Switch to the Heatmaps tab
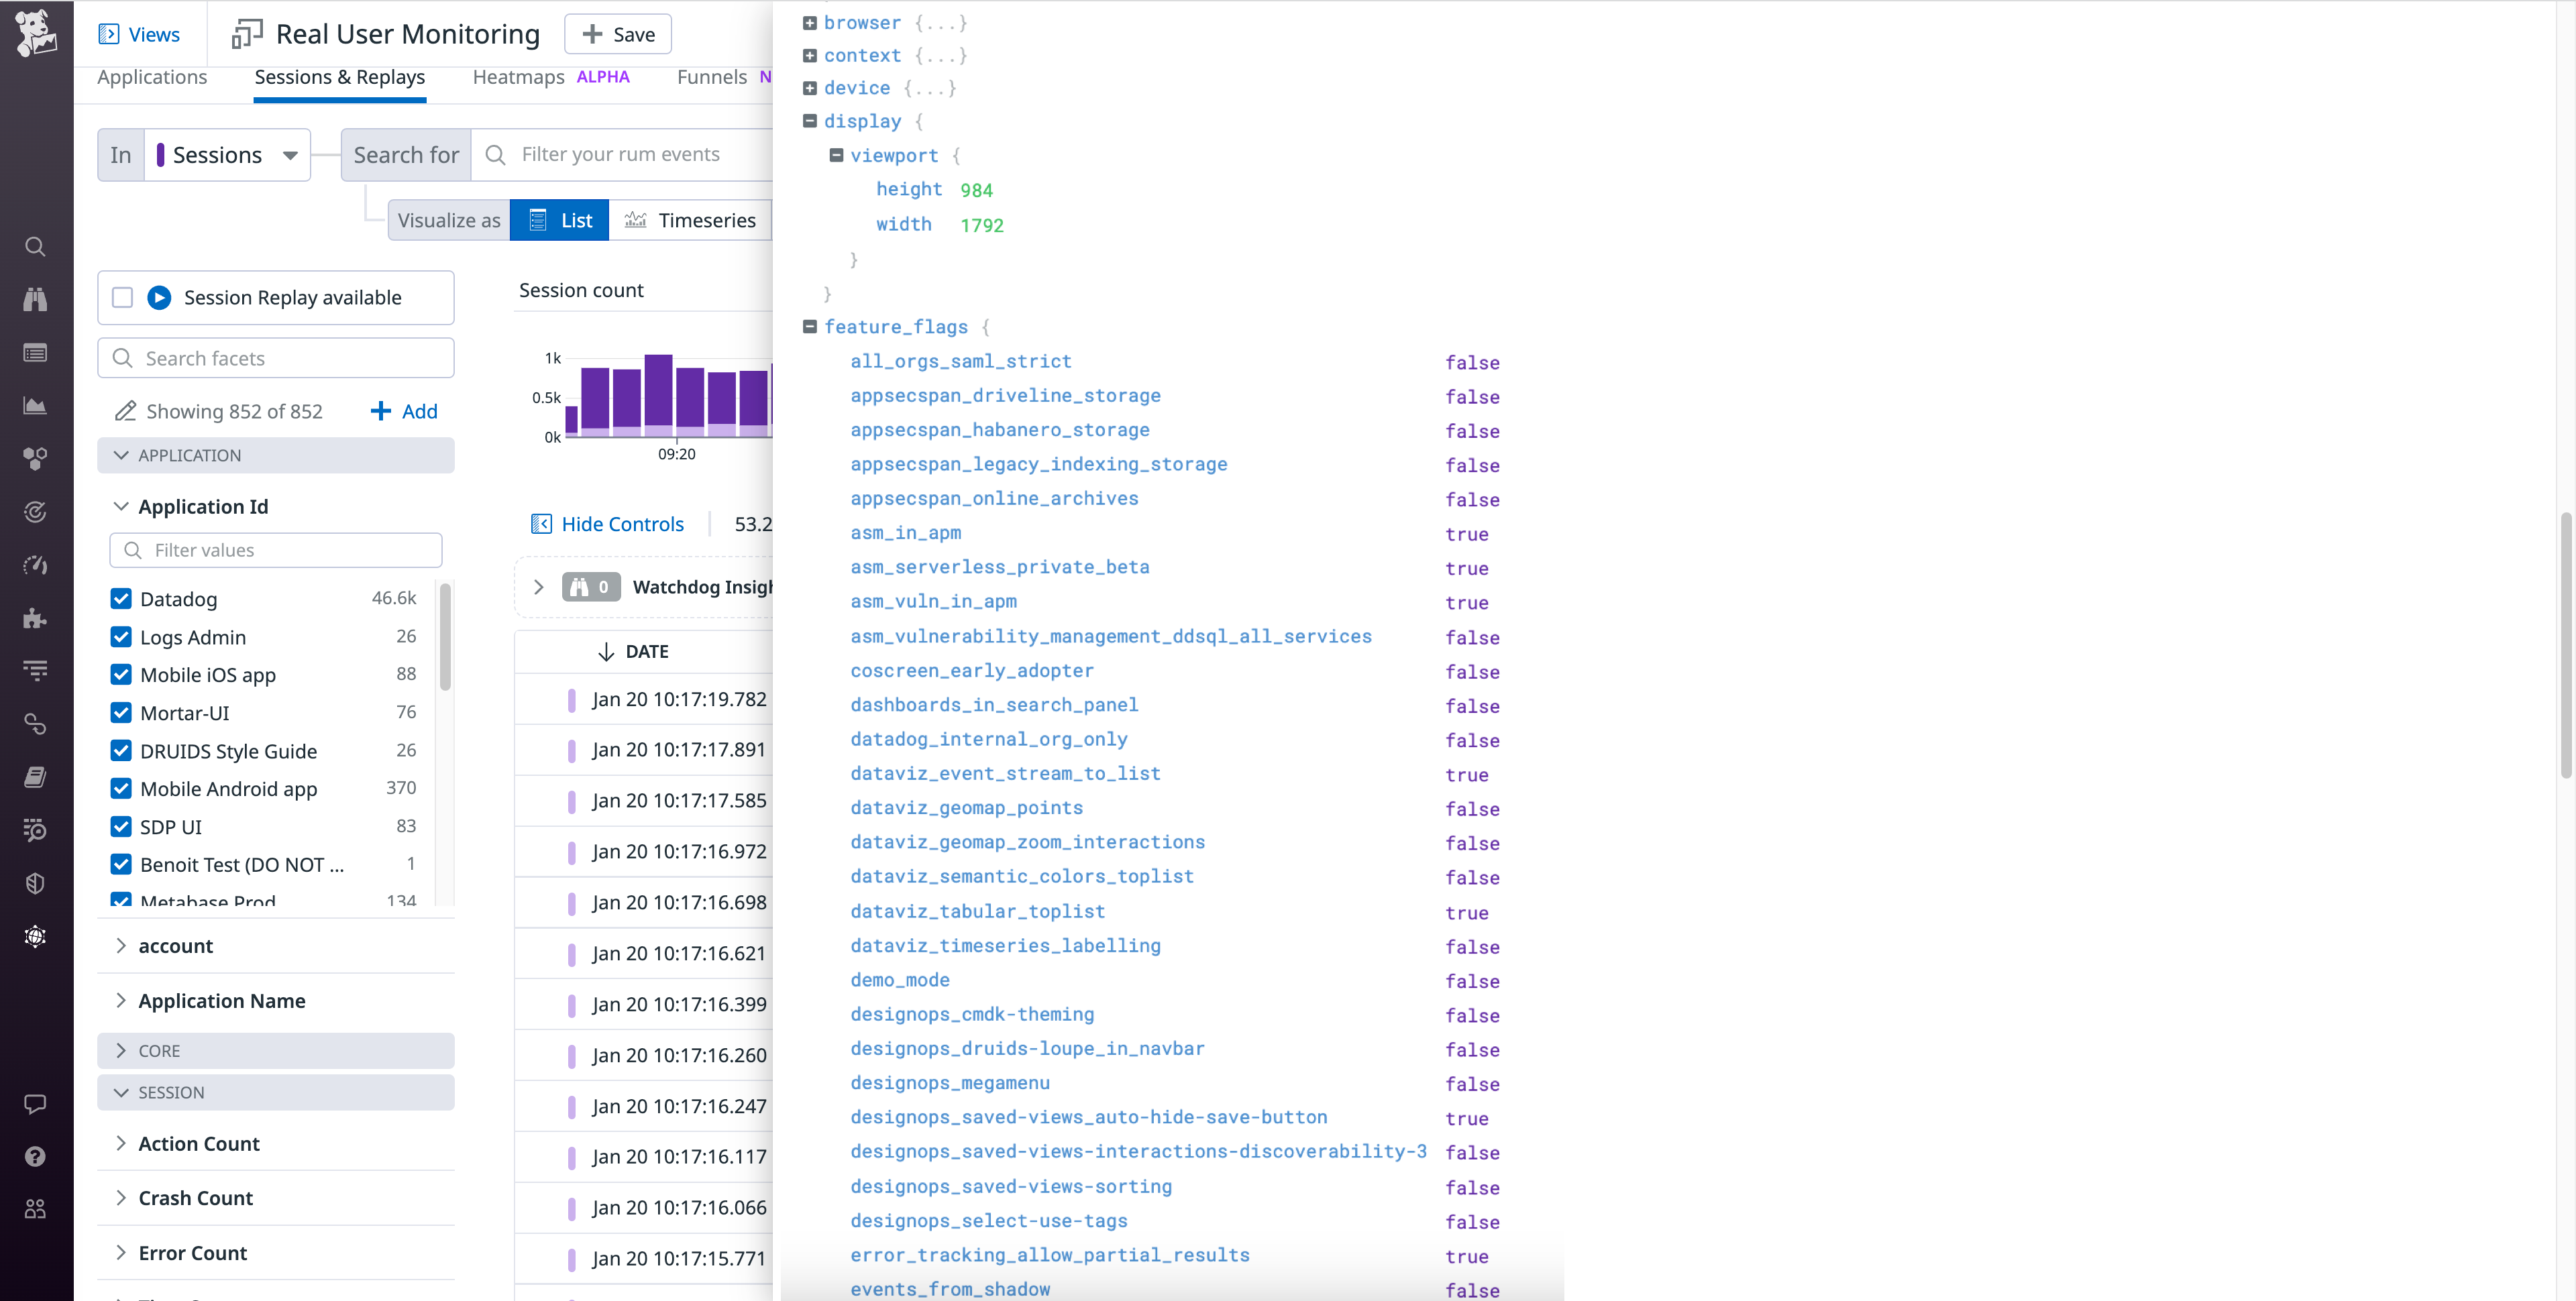 click(x=518, y=77)
